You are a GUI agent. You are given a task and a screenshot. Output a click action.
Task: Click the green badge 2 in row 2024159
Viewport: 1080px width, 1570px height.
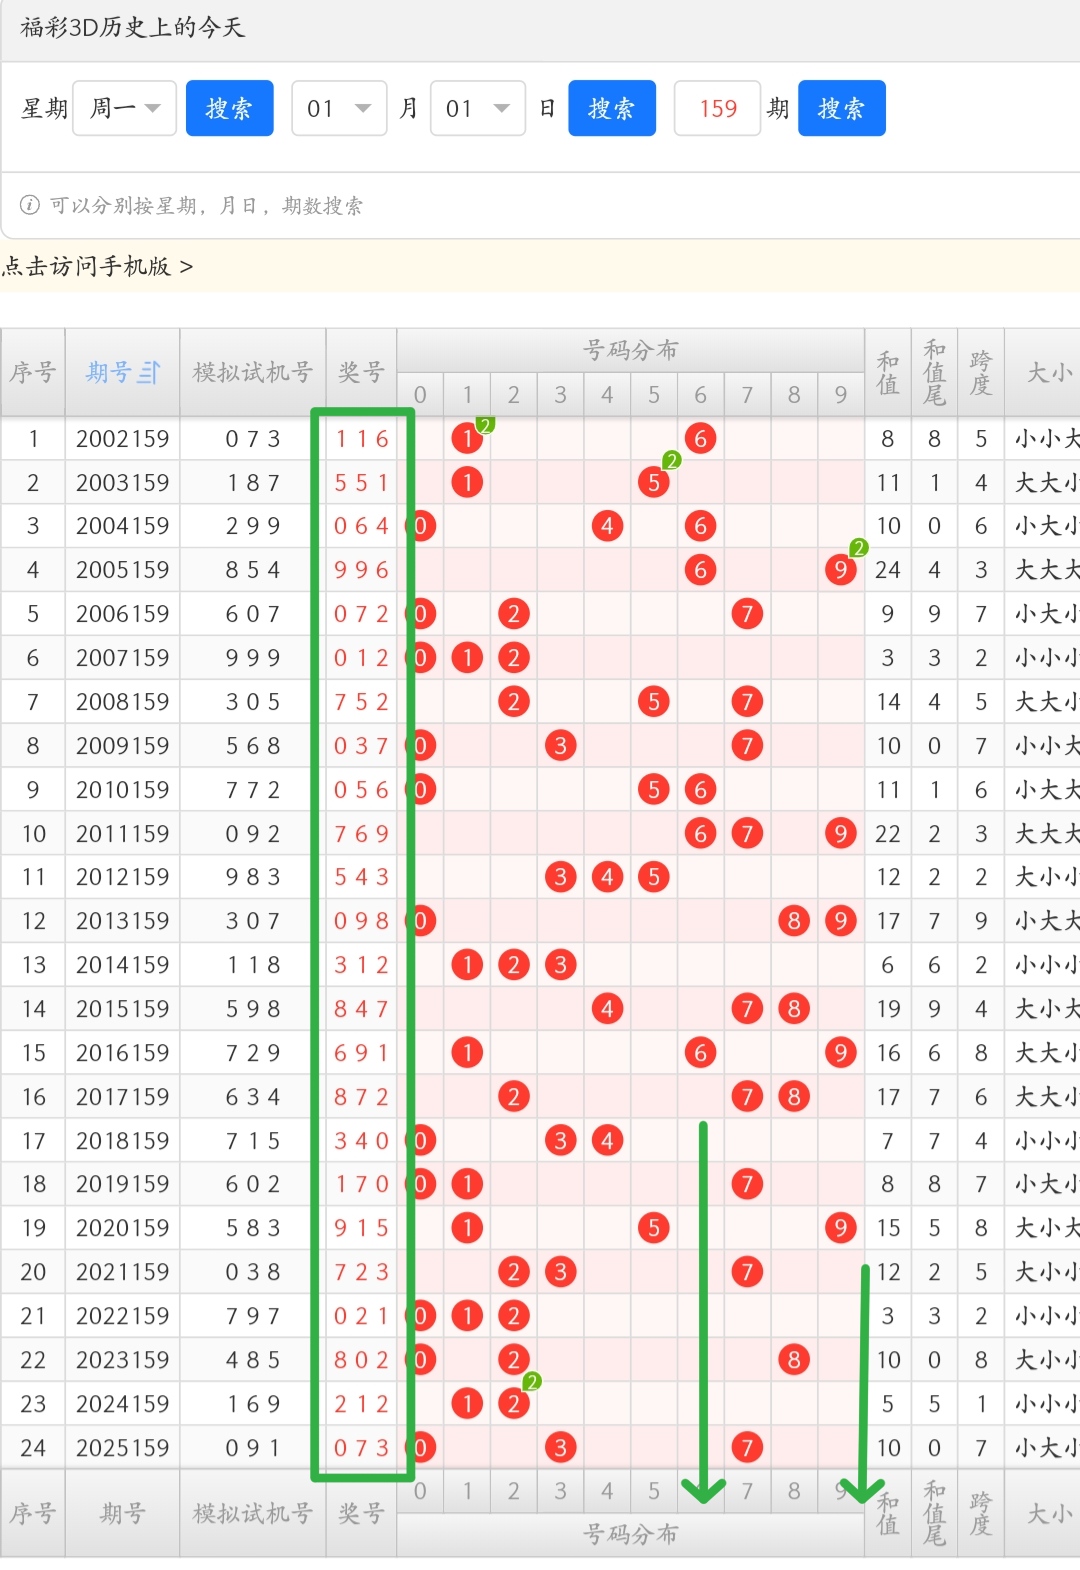pos(532,1381)
